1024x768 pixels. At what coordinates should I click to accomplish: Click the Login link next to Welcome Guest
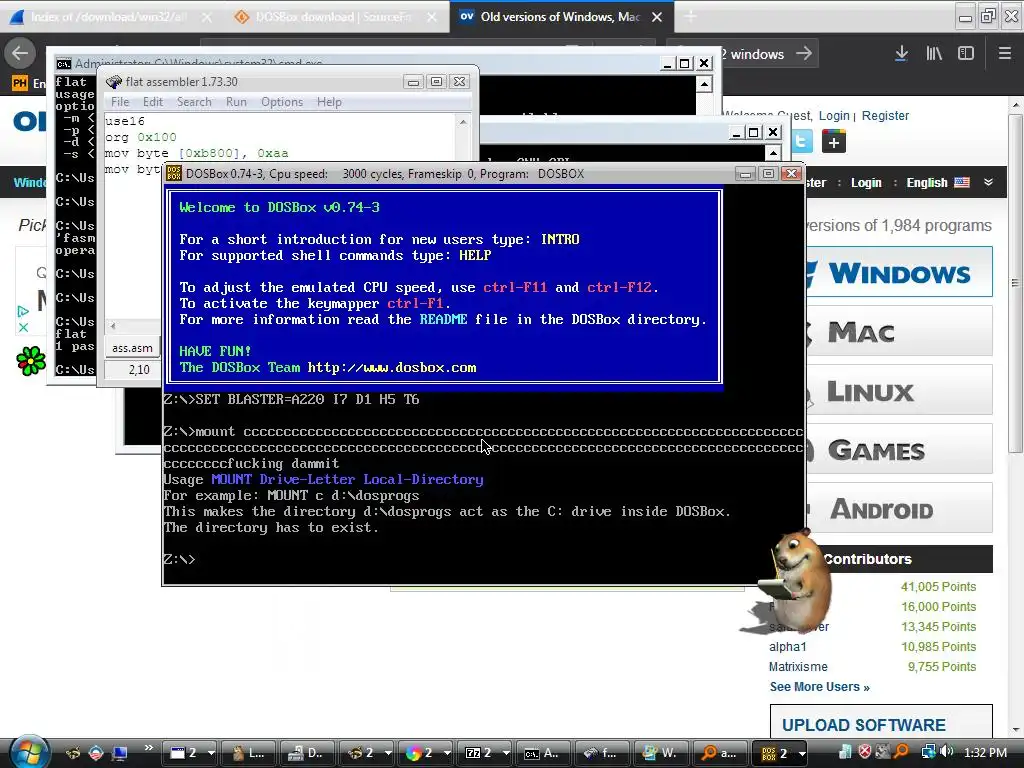click(834, 116)
